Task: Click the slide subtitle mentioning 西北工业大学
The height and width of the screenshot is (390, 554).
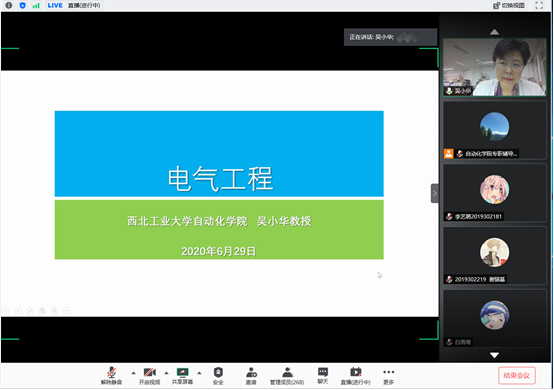Action: coord(219,221)
